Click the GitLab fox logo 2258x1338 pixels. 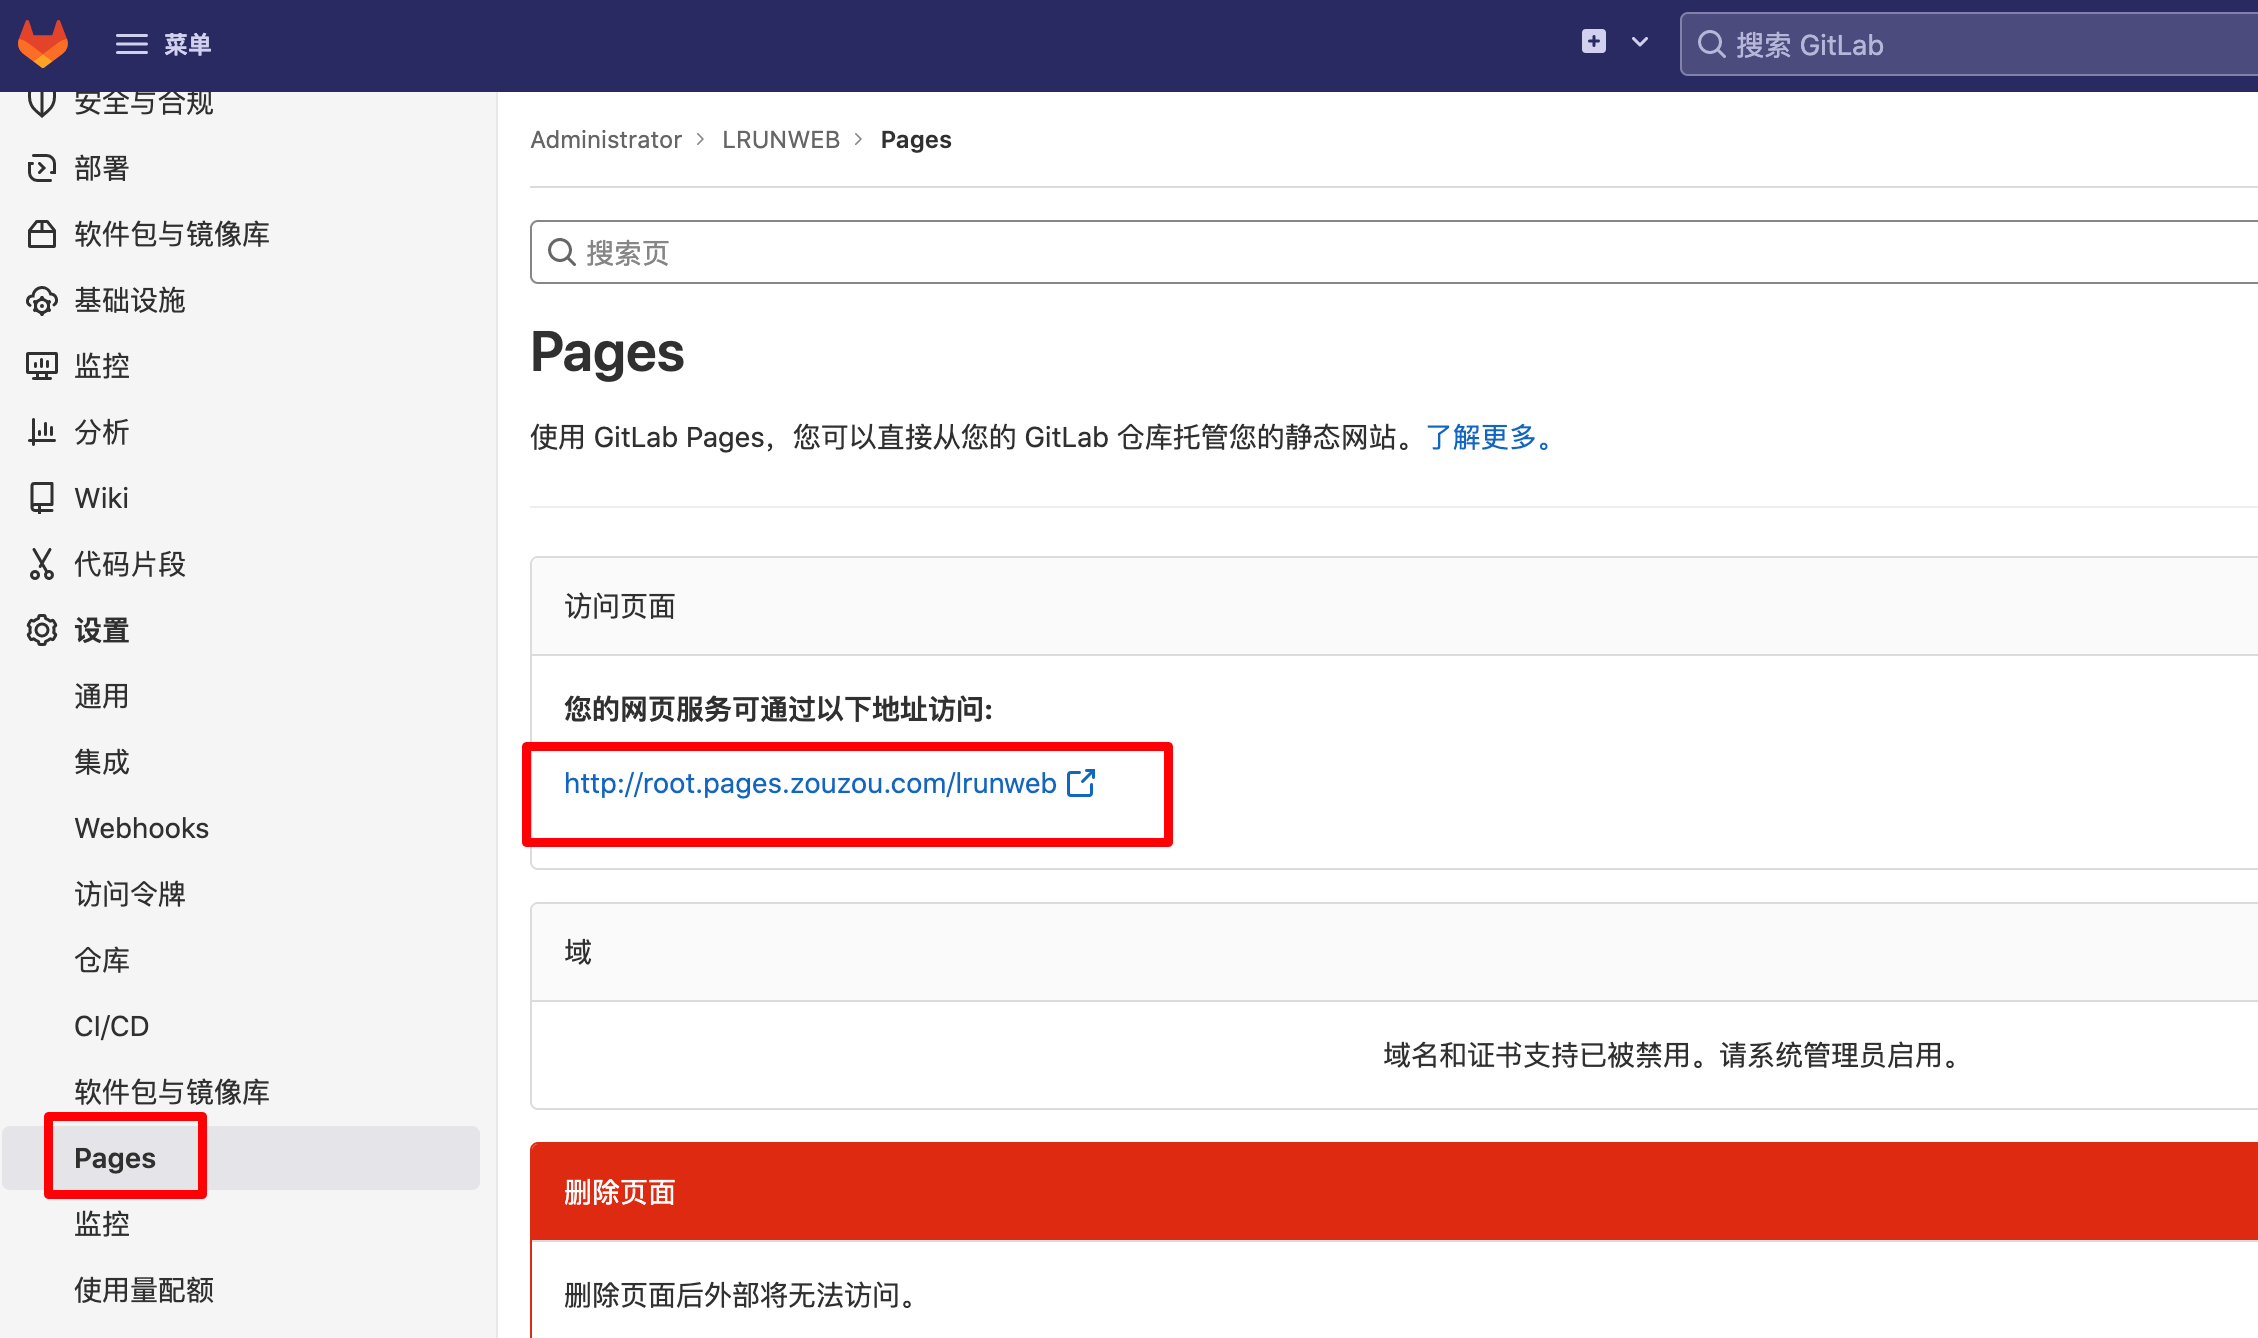coord(43,44)
